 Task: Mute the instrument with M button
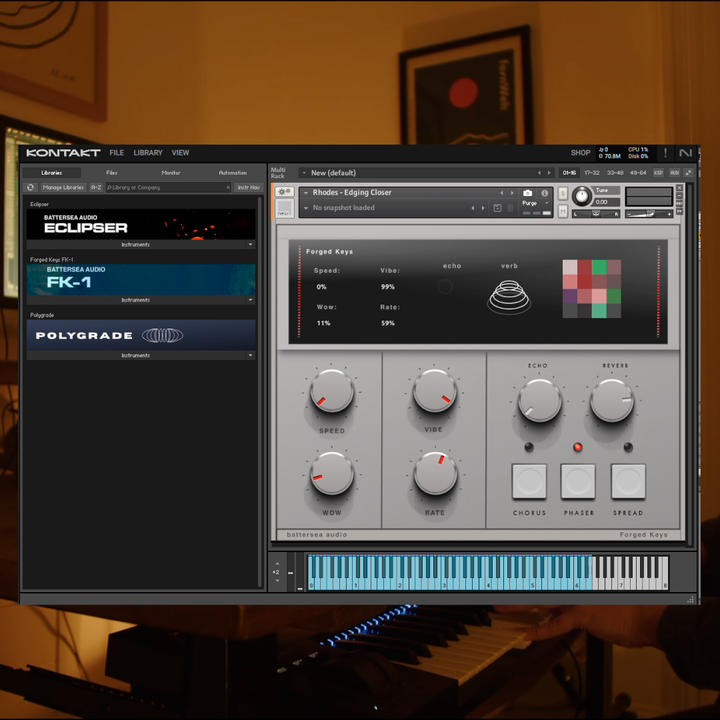(x=563, y=212)
